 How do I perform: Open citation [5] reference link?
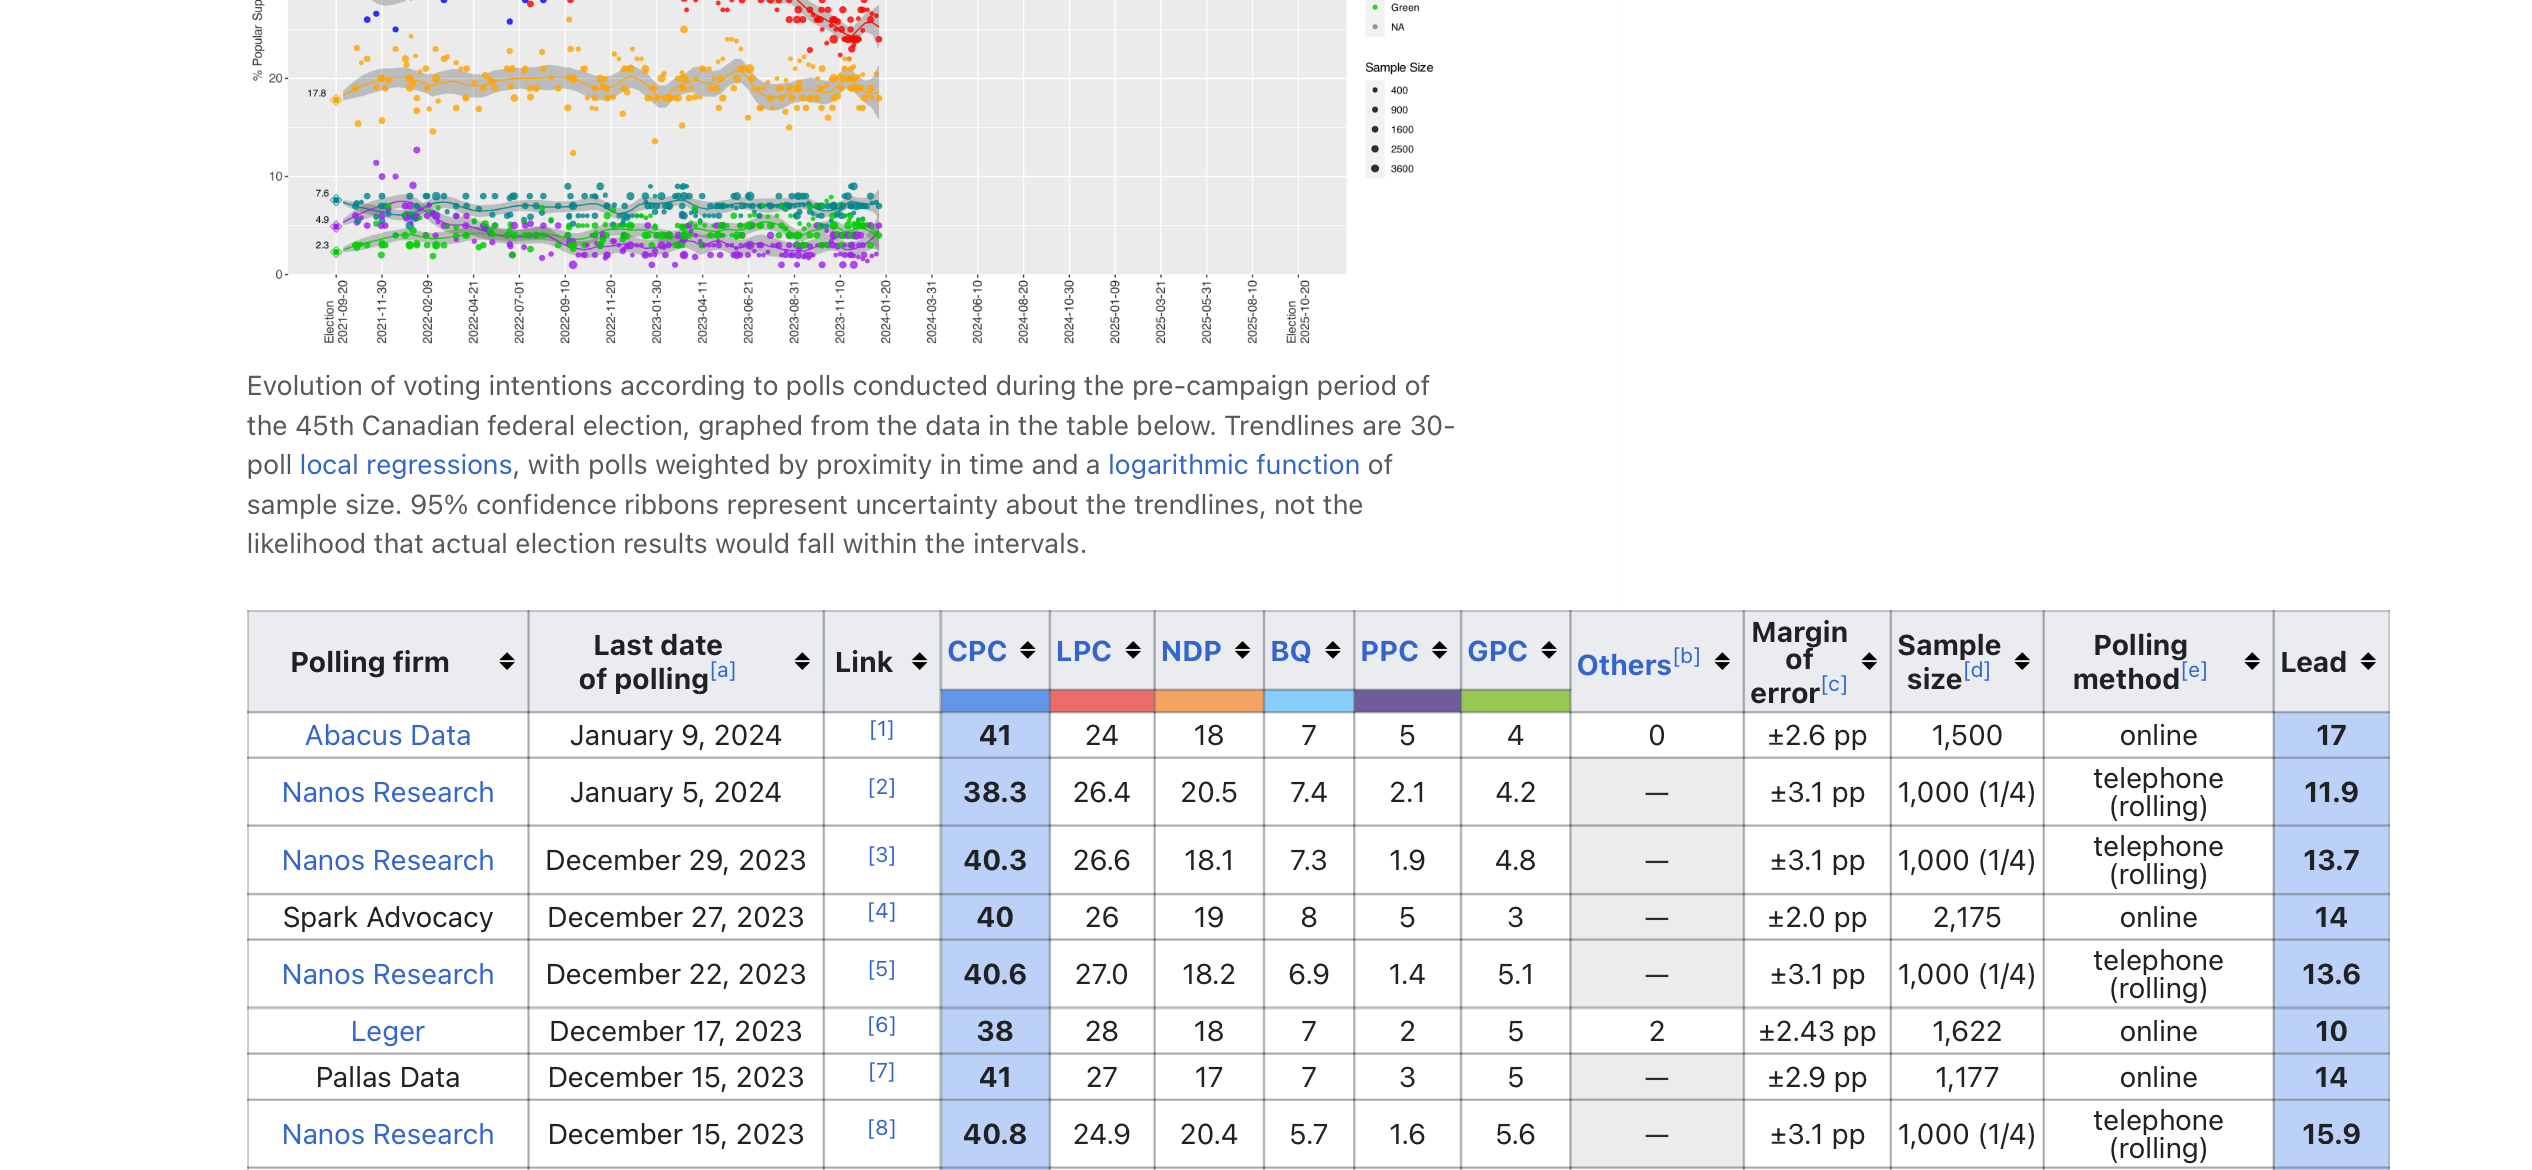click(x=881, y=969)
